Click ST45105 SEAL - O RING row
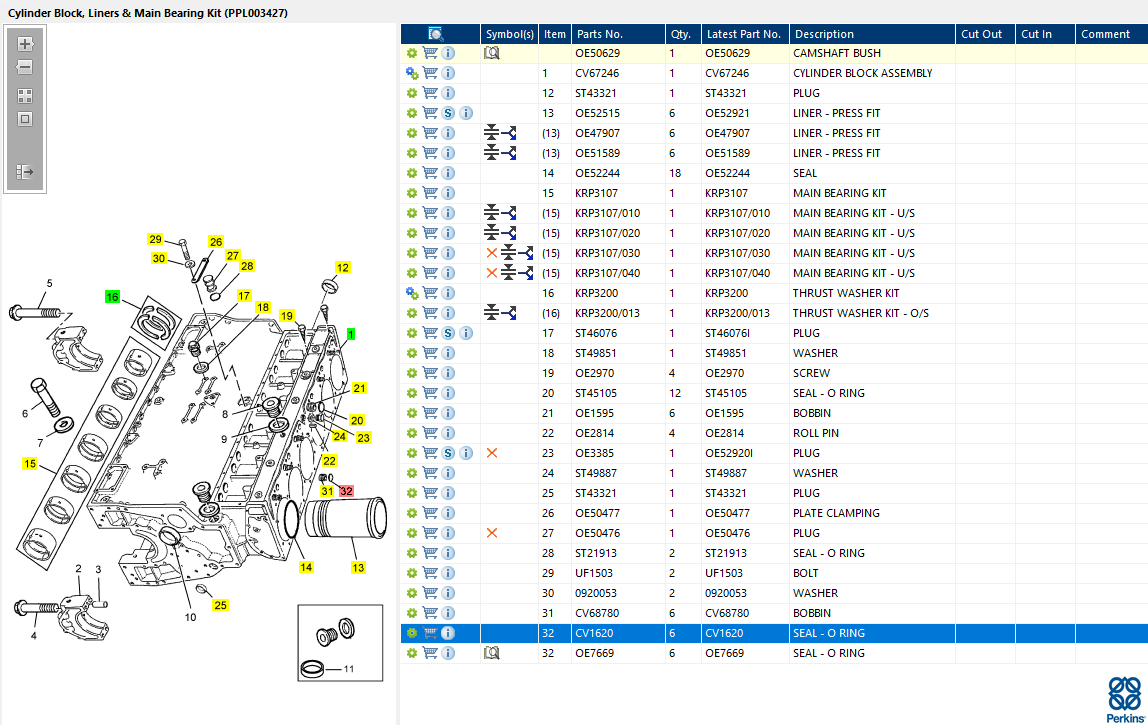This screenshot has width=1148, height=725. [x=774, y=393]
